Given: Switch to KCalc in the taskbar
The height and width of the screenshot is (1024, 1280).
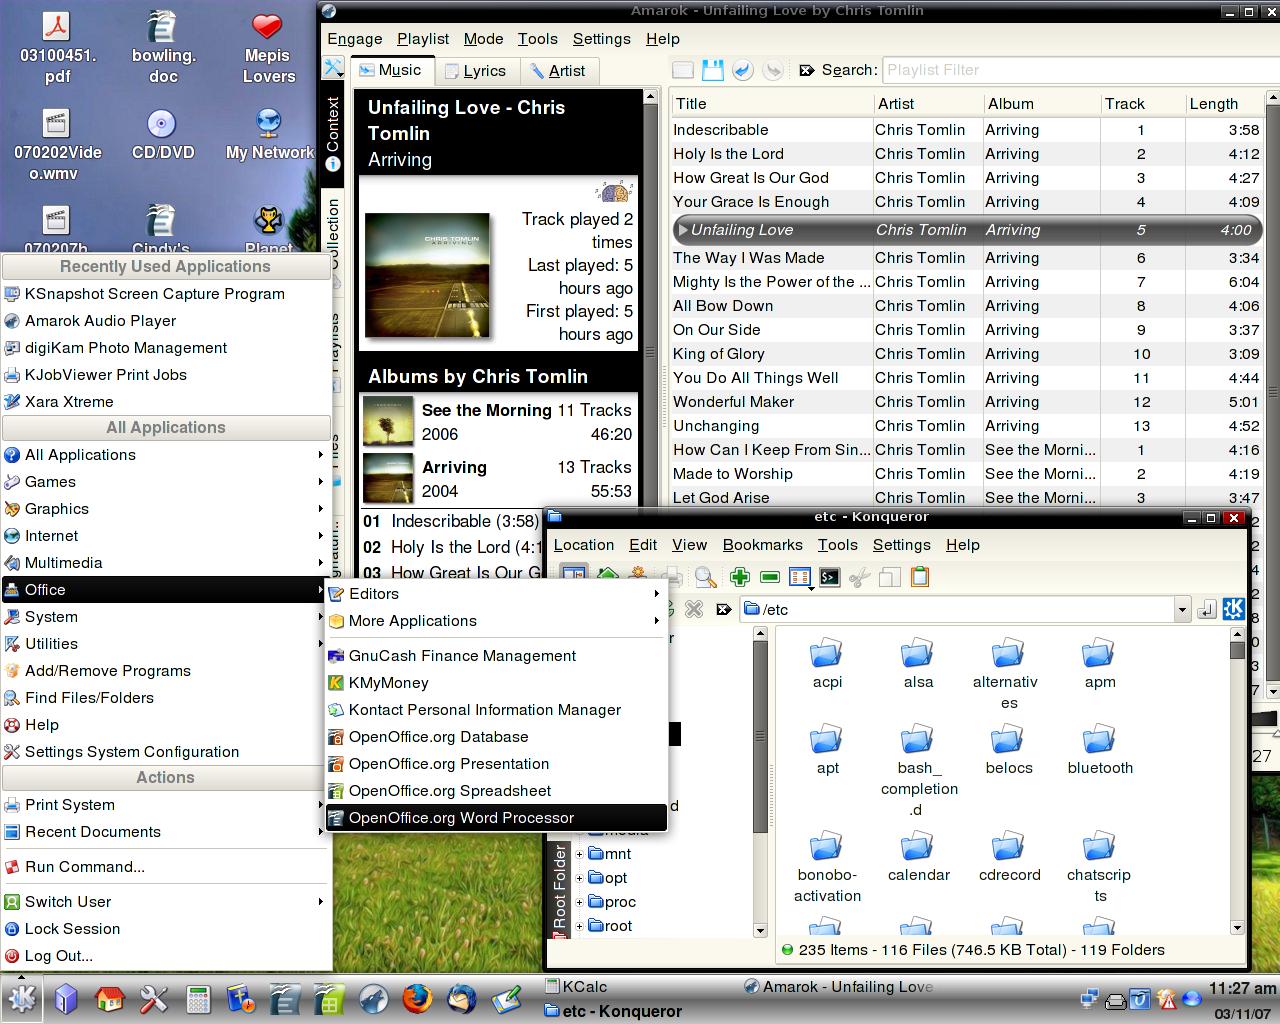Looking at the screenshot, I should pos(640,986).
